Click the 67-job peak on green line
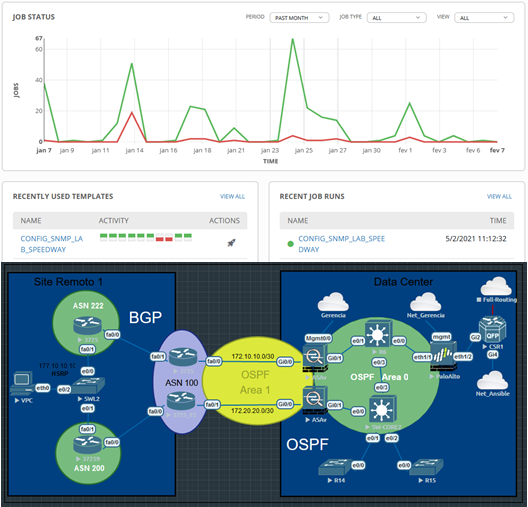The image size is (528, 507). [x=292, y=39]
